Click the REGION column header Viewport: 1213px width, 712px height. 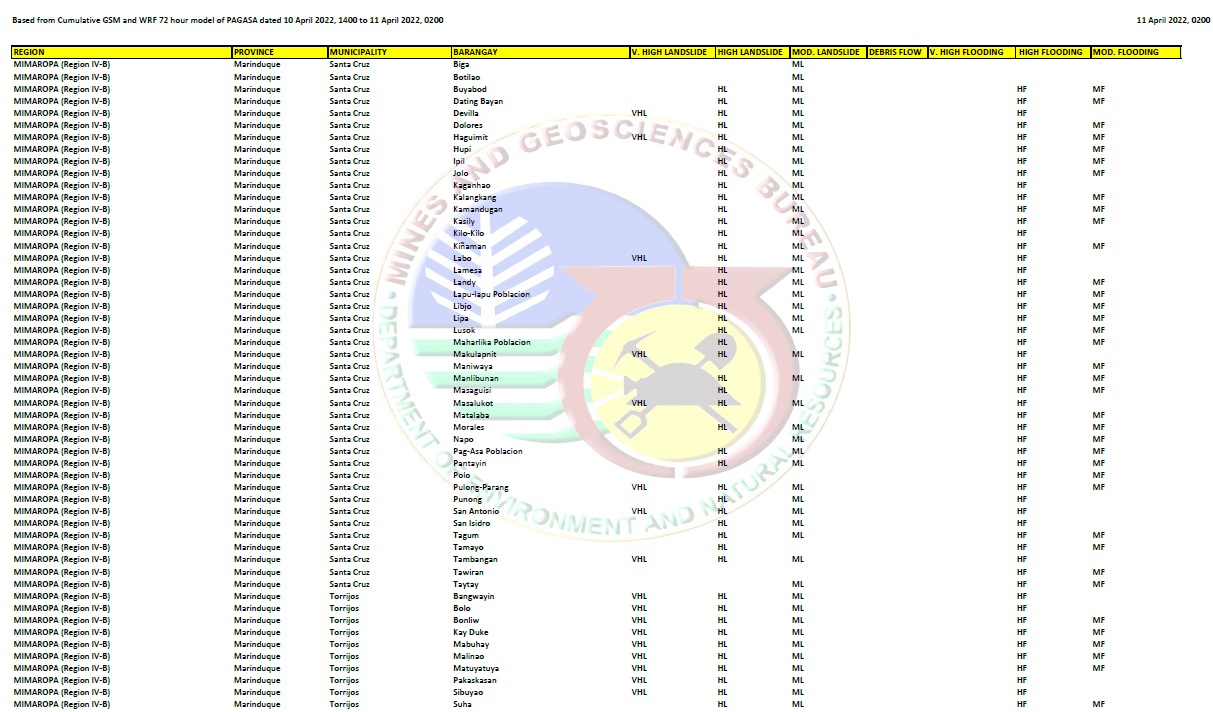pos(121,52)
